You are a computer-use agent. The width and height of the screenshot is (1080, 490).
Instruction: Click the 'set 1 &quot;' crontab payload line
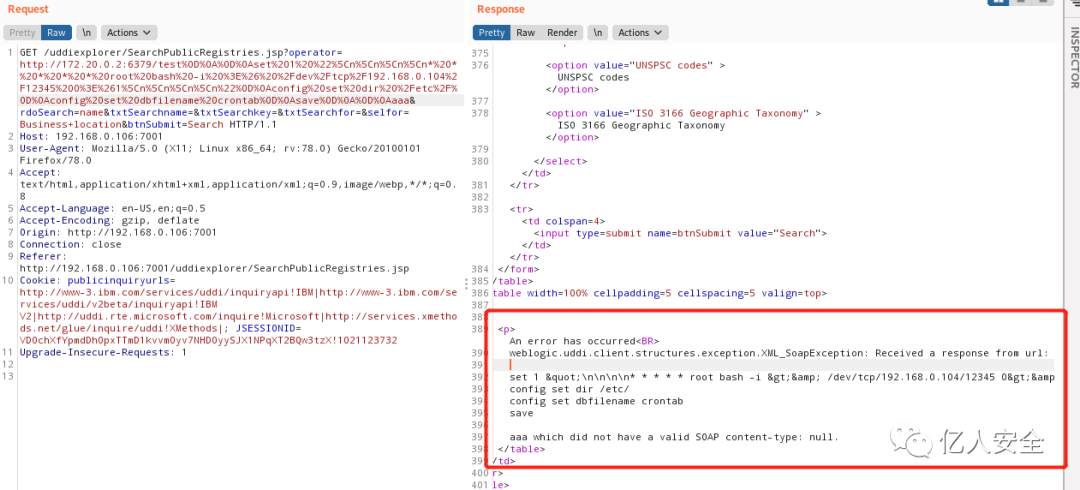(x=782, y=377)
